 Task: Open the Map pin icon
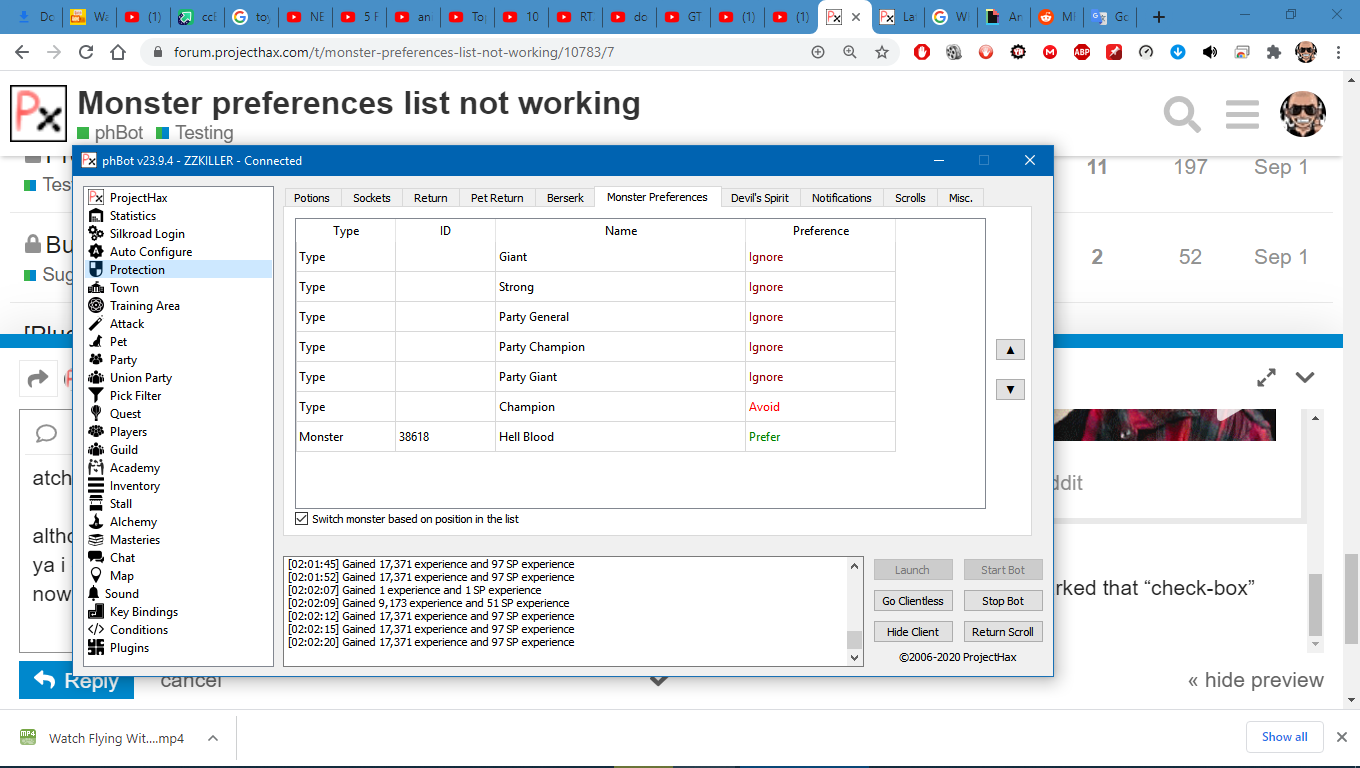[96, 576]
